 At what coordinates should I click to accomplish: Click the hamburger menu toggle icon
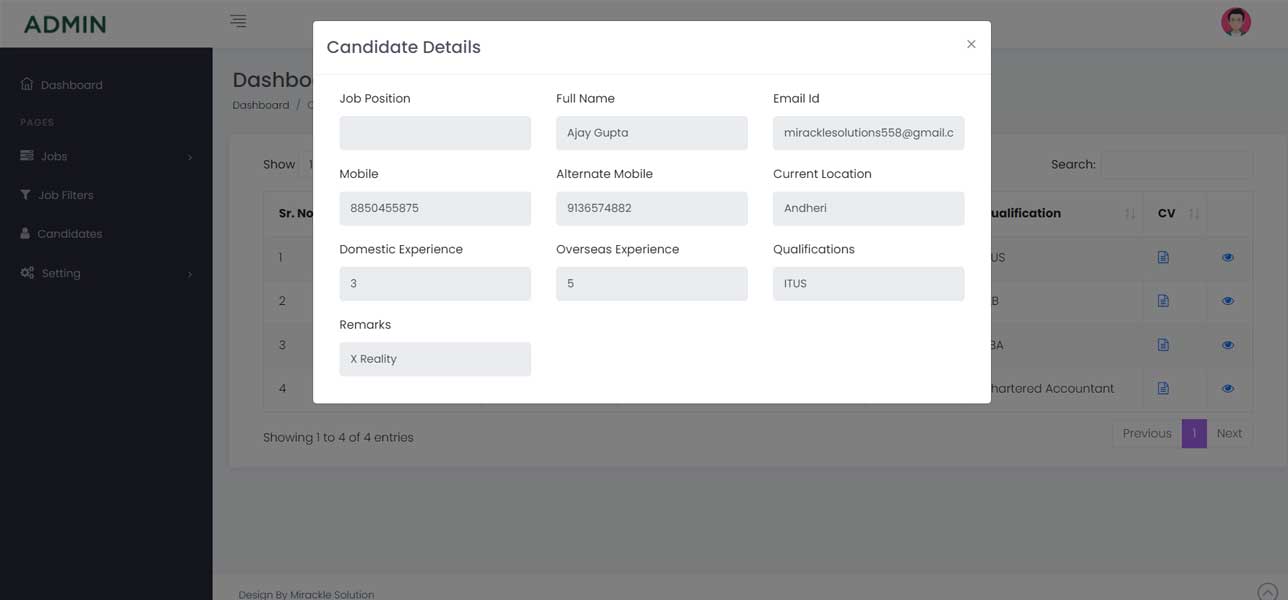click(x=238, y=21)
